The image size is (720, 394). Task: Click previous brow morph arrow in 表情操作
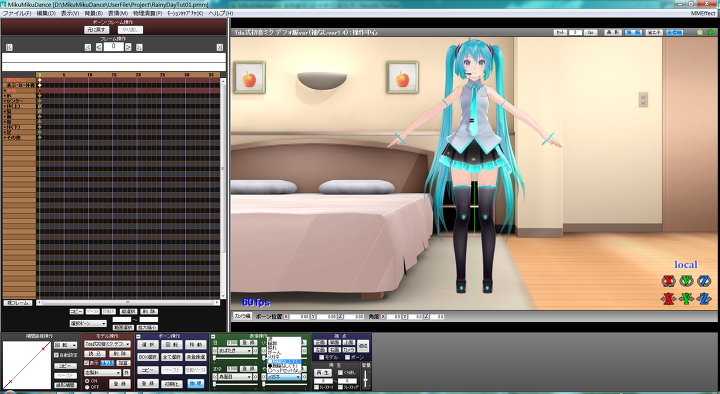click(214, 377)
